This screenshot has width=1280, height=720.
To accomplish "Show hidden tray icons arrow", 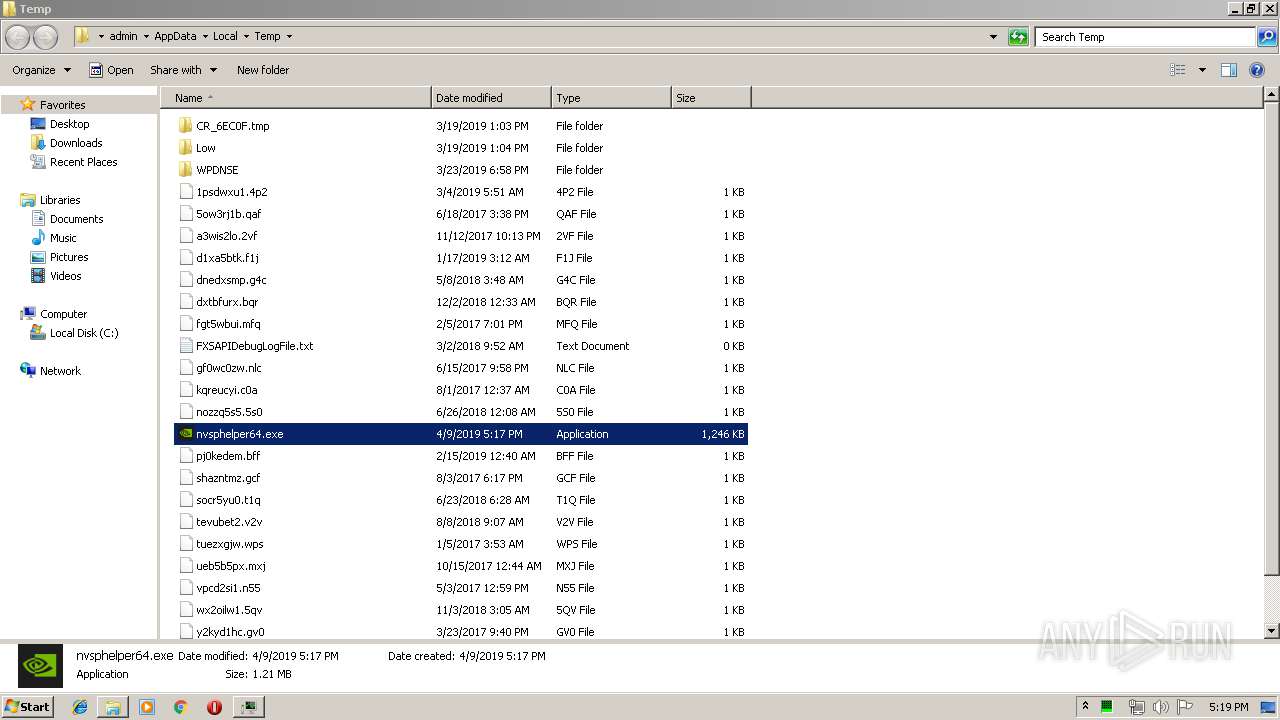I will (1085, 707).
